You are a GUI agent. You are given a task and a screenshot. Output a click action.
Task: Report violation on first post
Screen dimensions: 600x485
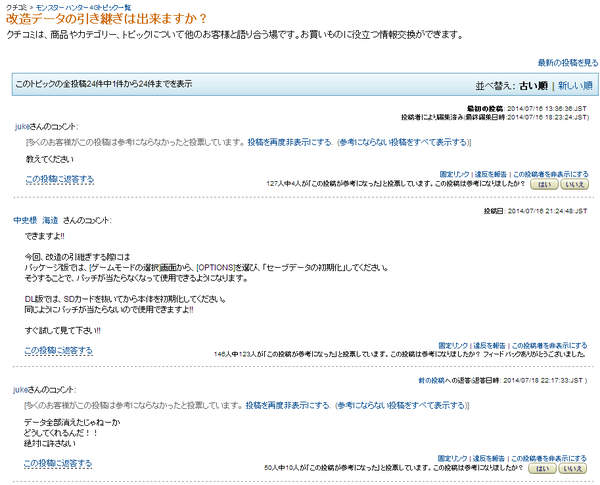(490, 174)
